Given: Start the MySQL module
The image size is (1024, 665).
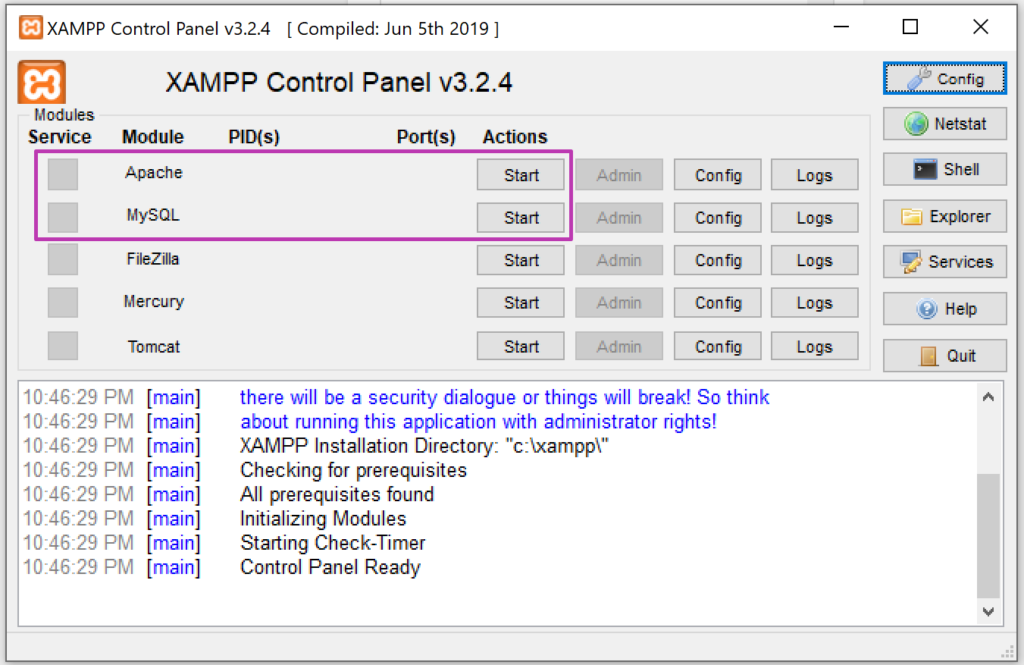Looking at the screenshot, I should pyautogui.click(x=520, y=217).
